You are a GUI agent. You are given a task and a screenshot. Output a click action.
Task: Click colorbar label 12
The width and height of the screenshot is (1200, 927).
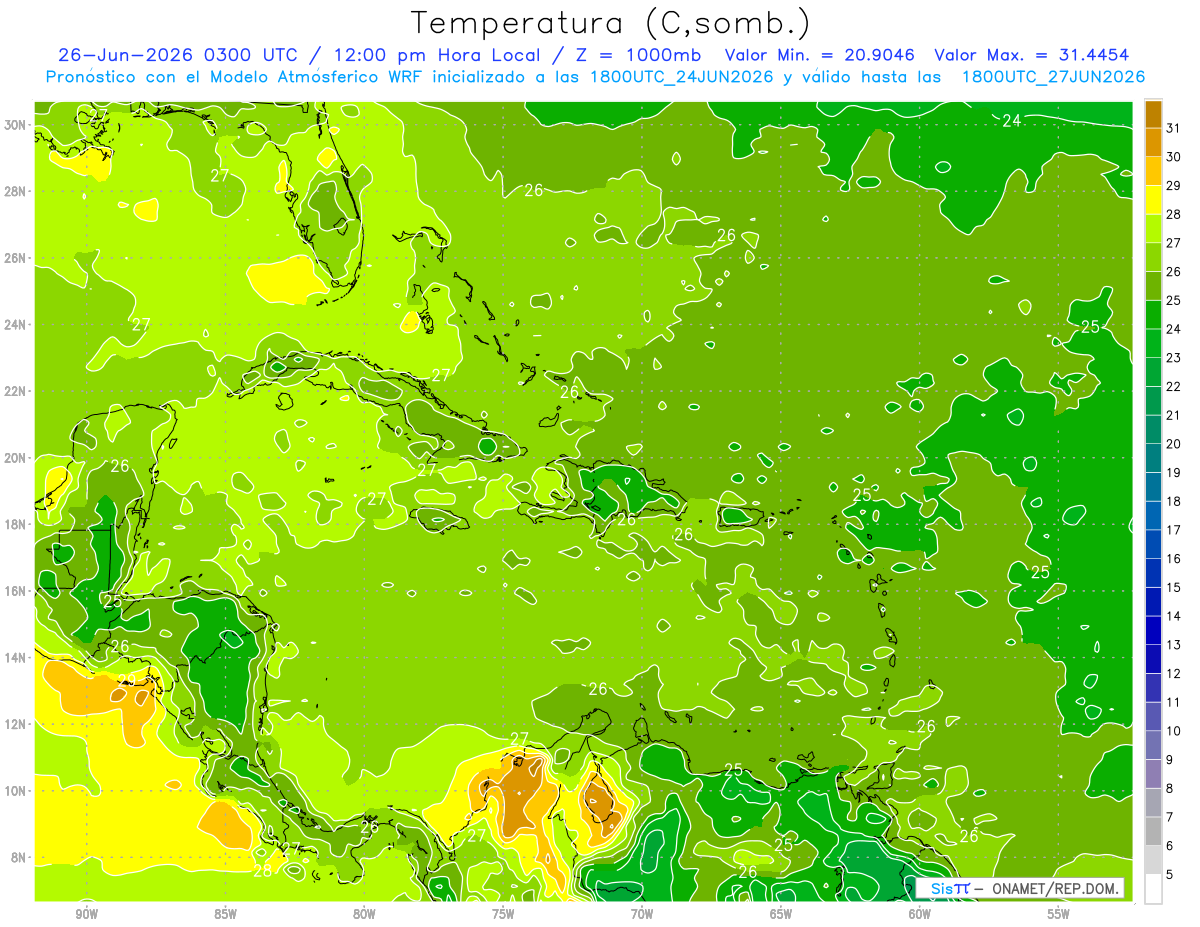click(x=1174, y=674)
